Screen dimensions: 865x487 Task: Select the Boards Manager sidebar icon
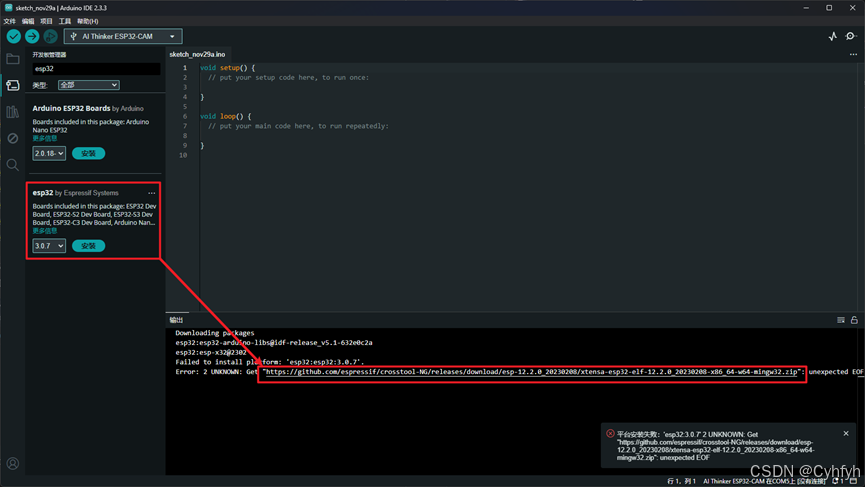point(13,85)
